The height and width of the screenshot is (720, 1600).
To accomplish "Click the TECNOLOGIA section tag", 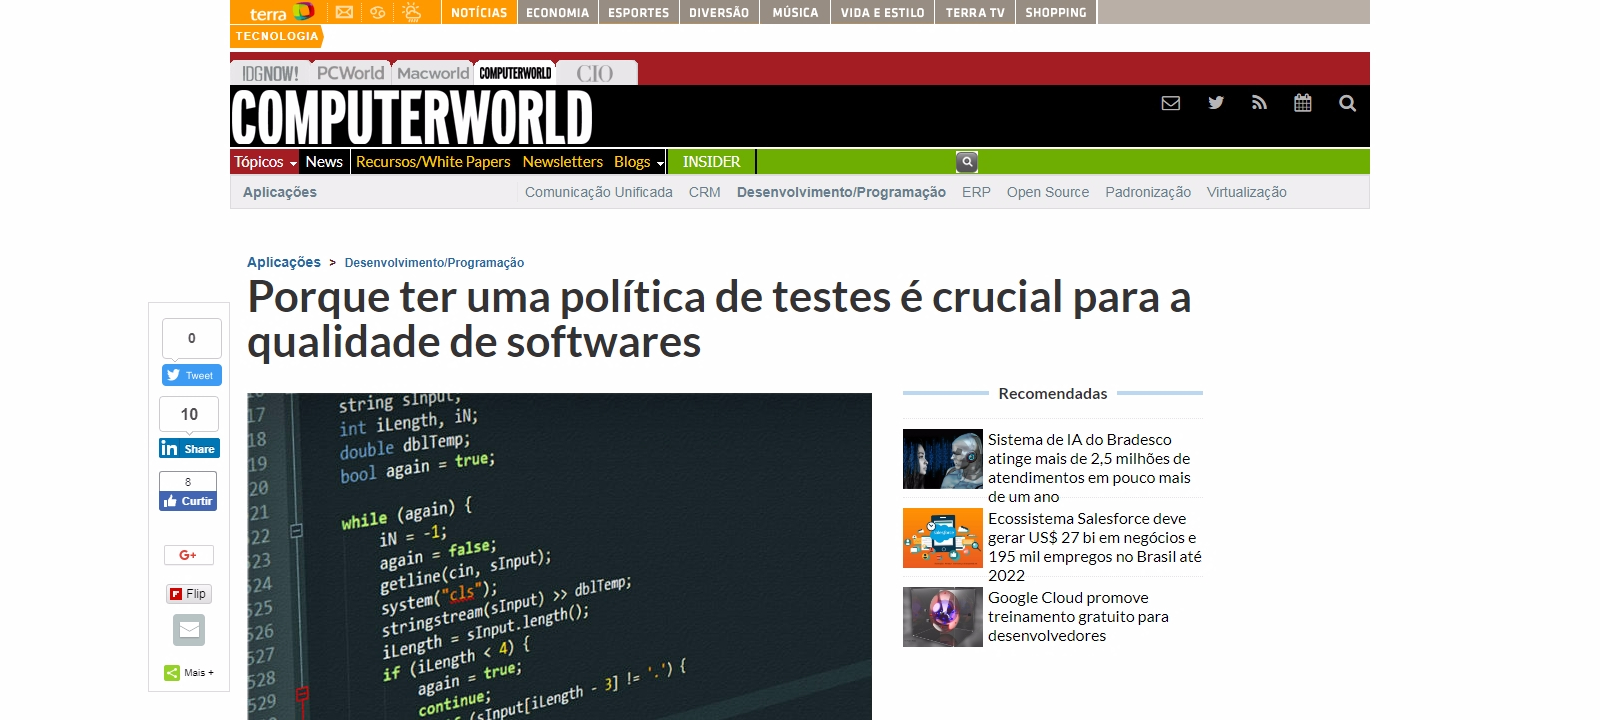I will (x=276, y=36).
